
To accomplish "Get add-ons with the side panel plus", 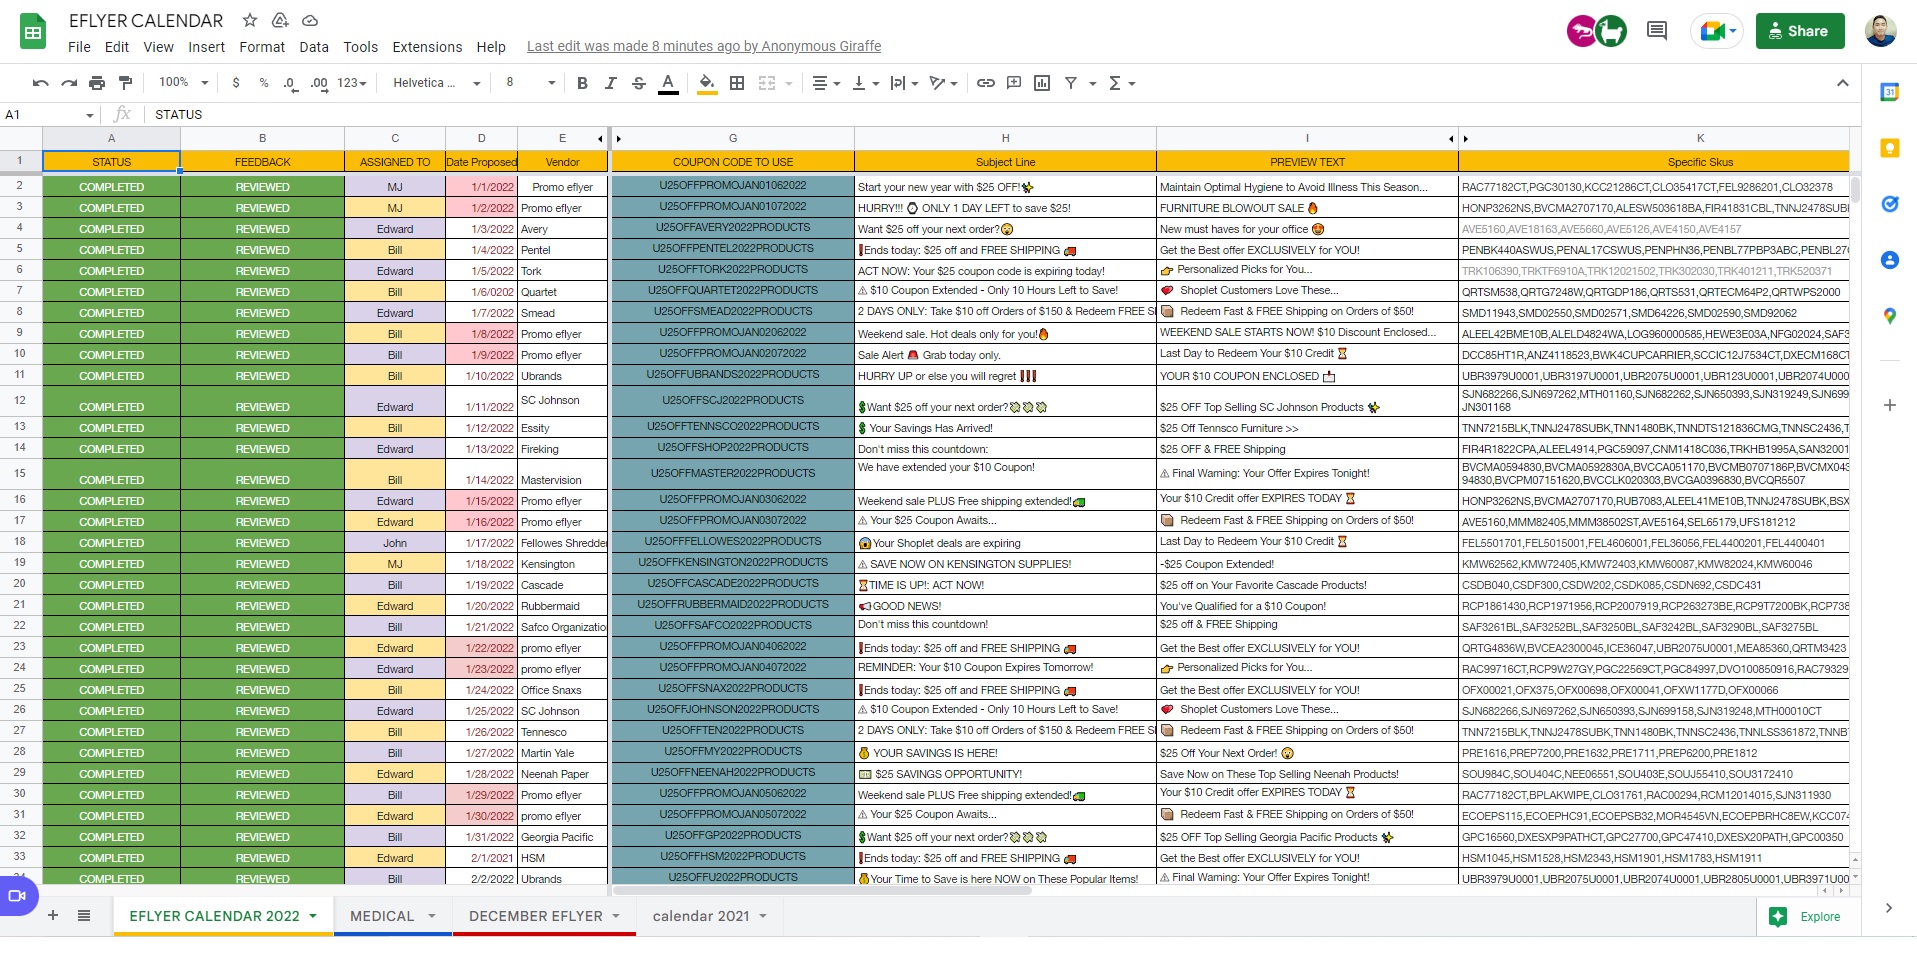I will (1889, 405).
